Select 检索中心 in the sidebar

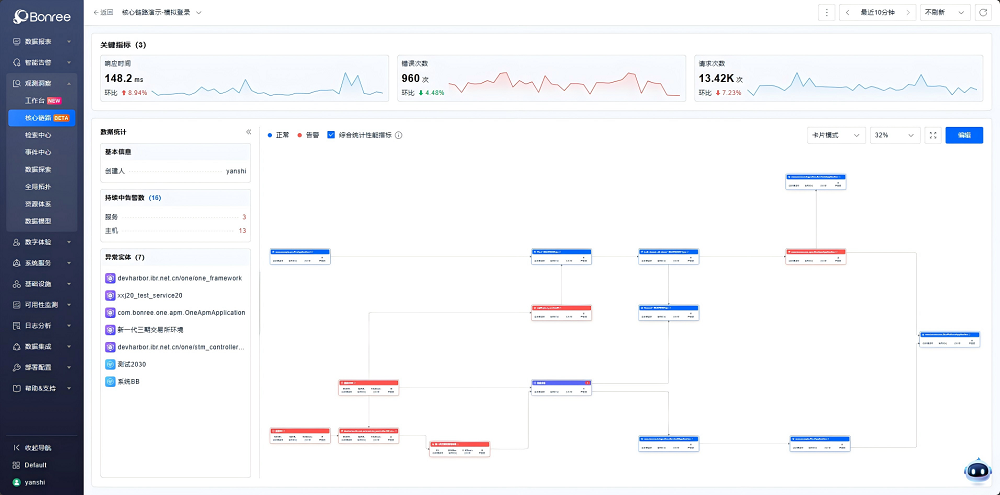click(x=38, y=135)
